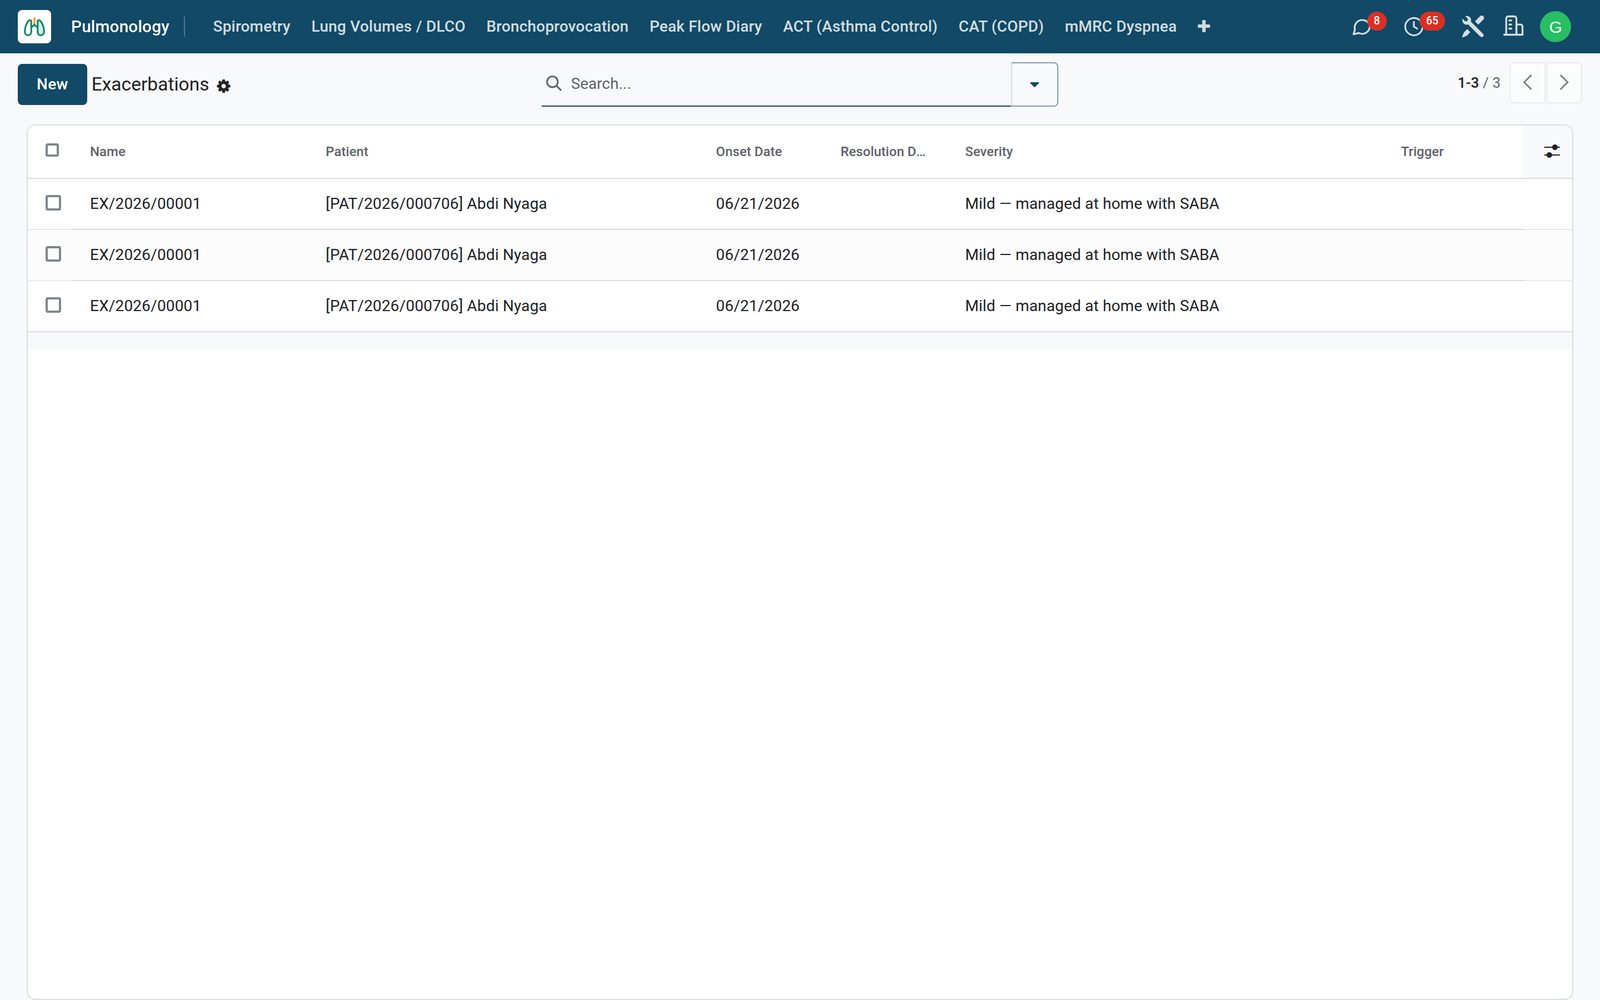Open the user avatar menu
The width and height of the screenshot is (1600, 1000).
point(1555,27)
